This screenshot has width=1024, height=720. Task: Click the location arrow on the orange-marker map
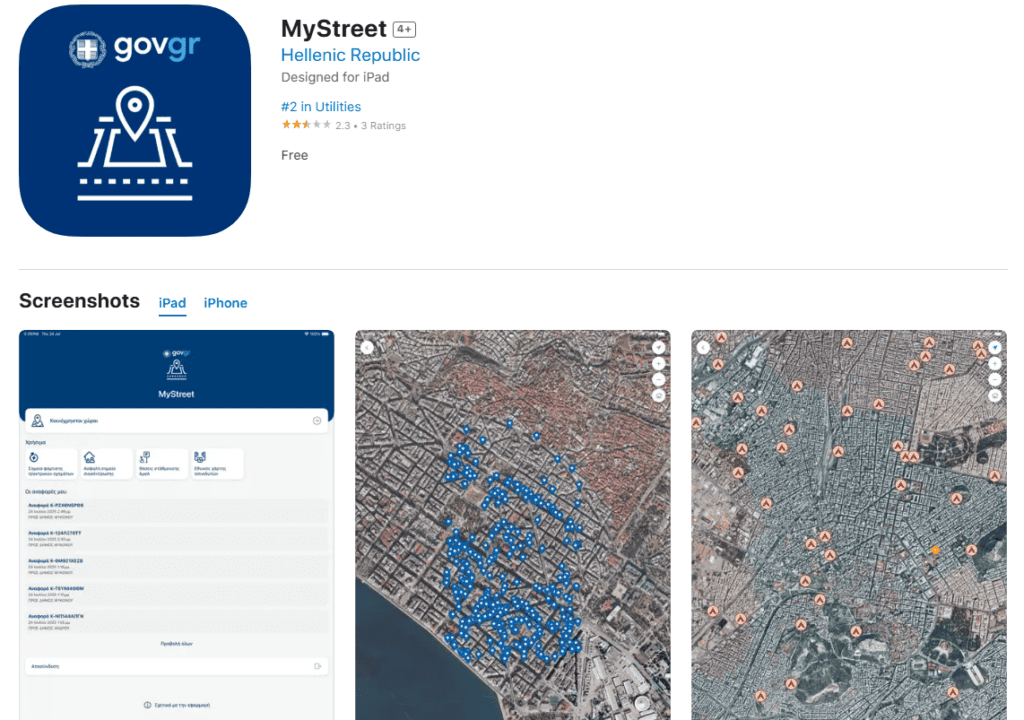pyautogui.click(x=995, y=348)
